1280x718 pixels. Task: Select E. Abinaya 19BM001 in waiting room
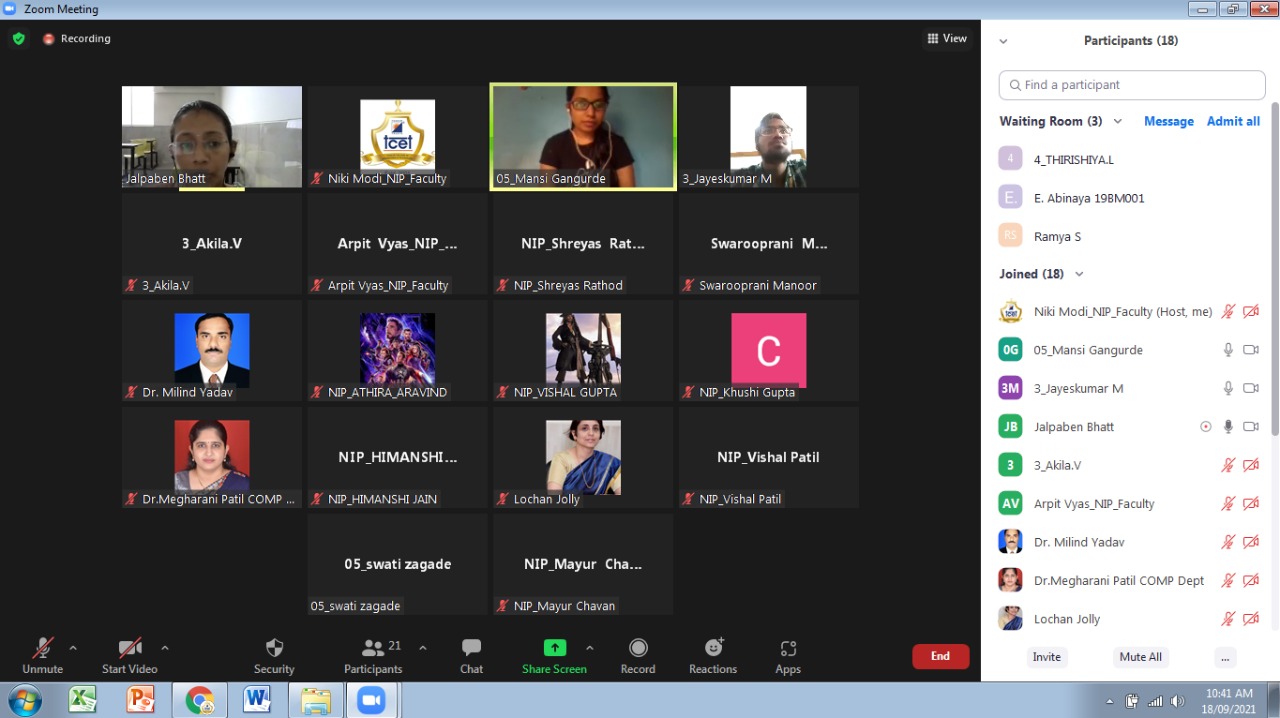(1132, 198)
